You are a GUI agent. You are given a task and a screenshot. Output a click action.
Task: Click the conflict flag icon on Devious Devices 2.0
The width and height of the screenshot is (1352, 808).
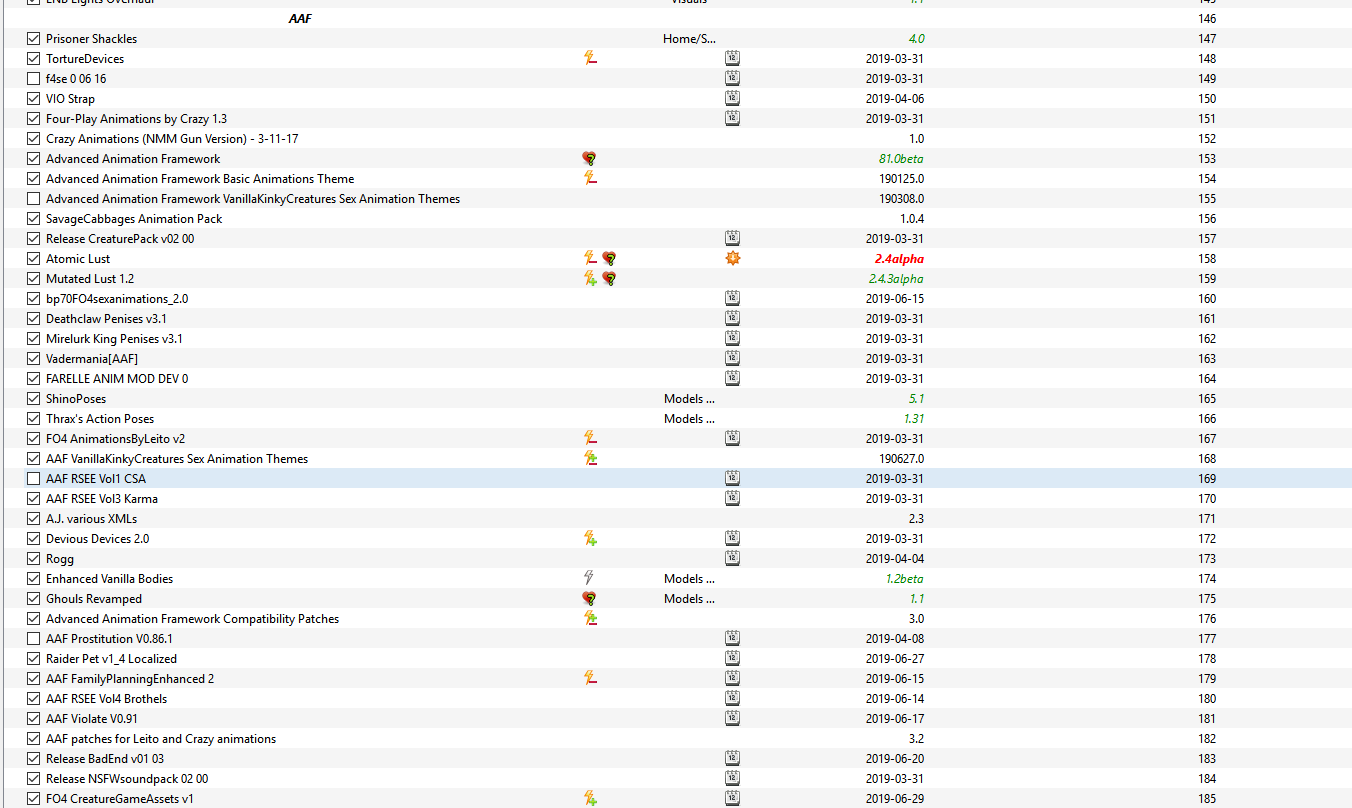coord(590,538)
